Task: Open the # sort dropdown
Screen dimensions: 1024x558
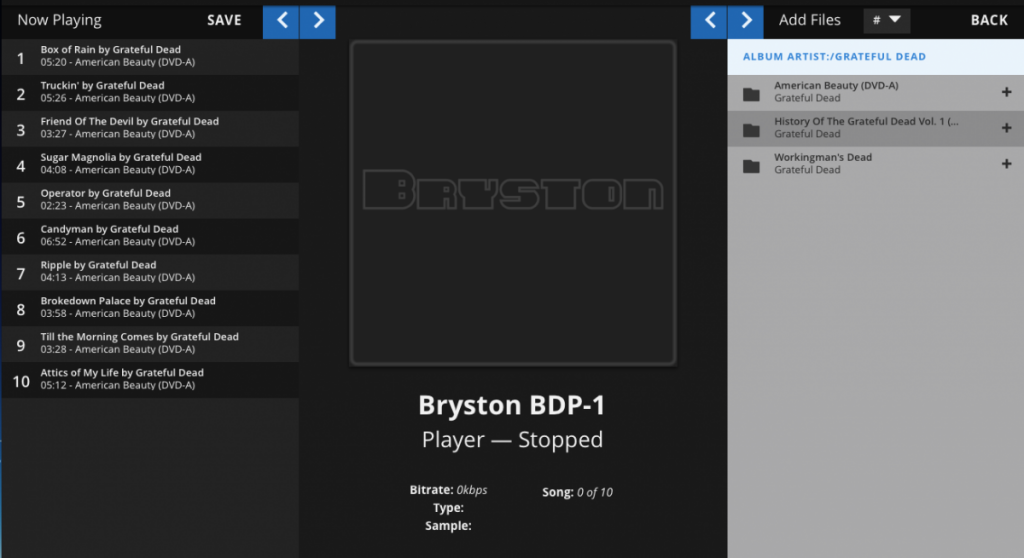Action: [887, 21]
